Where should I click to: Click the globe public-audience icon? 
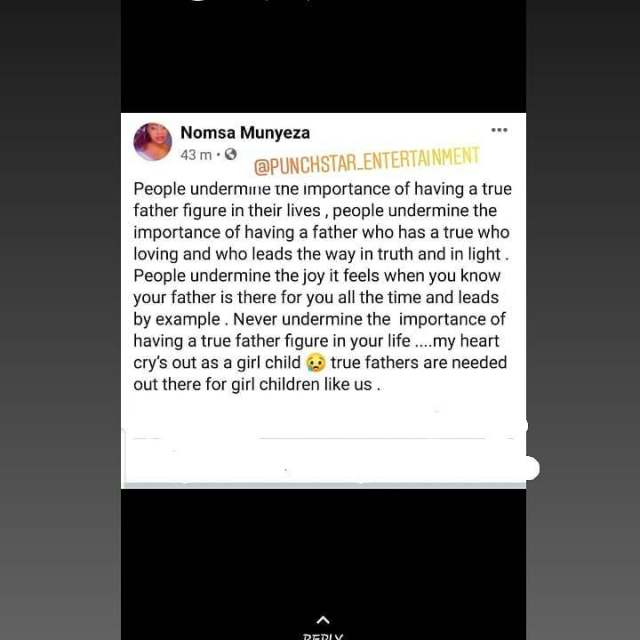[x=231, y=154]
